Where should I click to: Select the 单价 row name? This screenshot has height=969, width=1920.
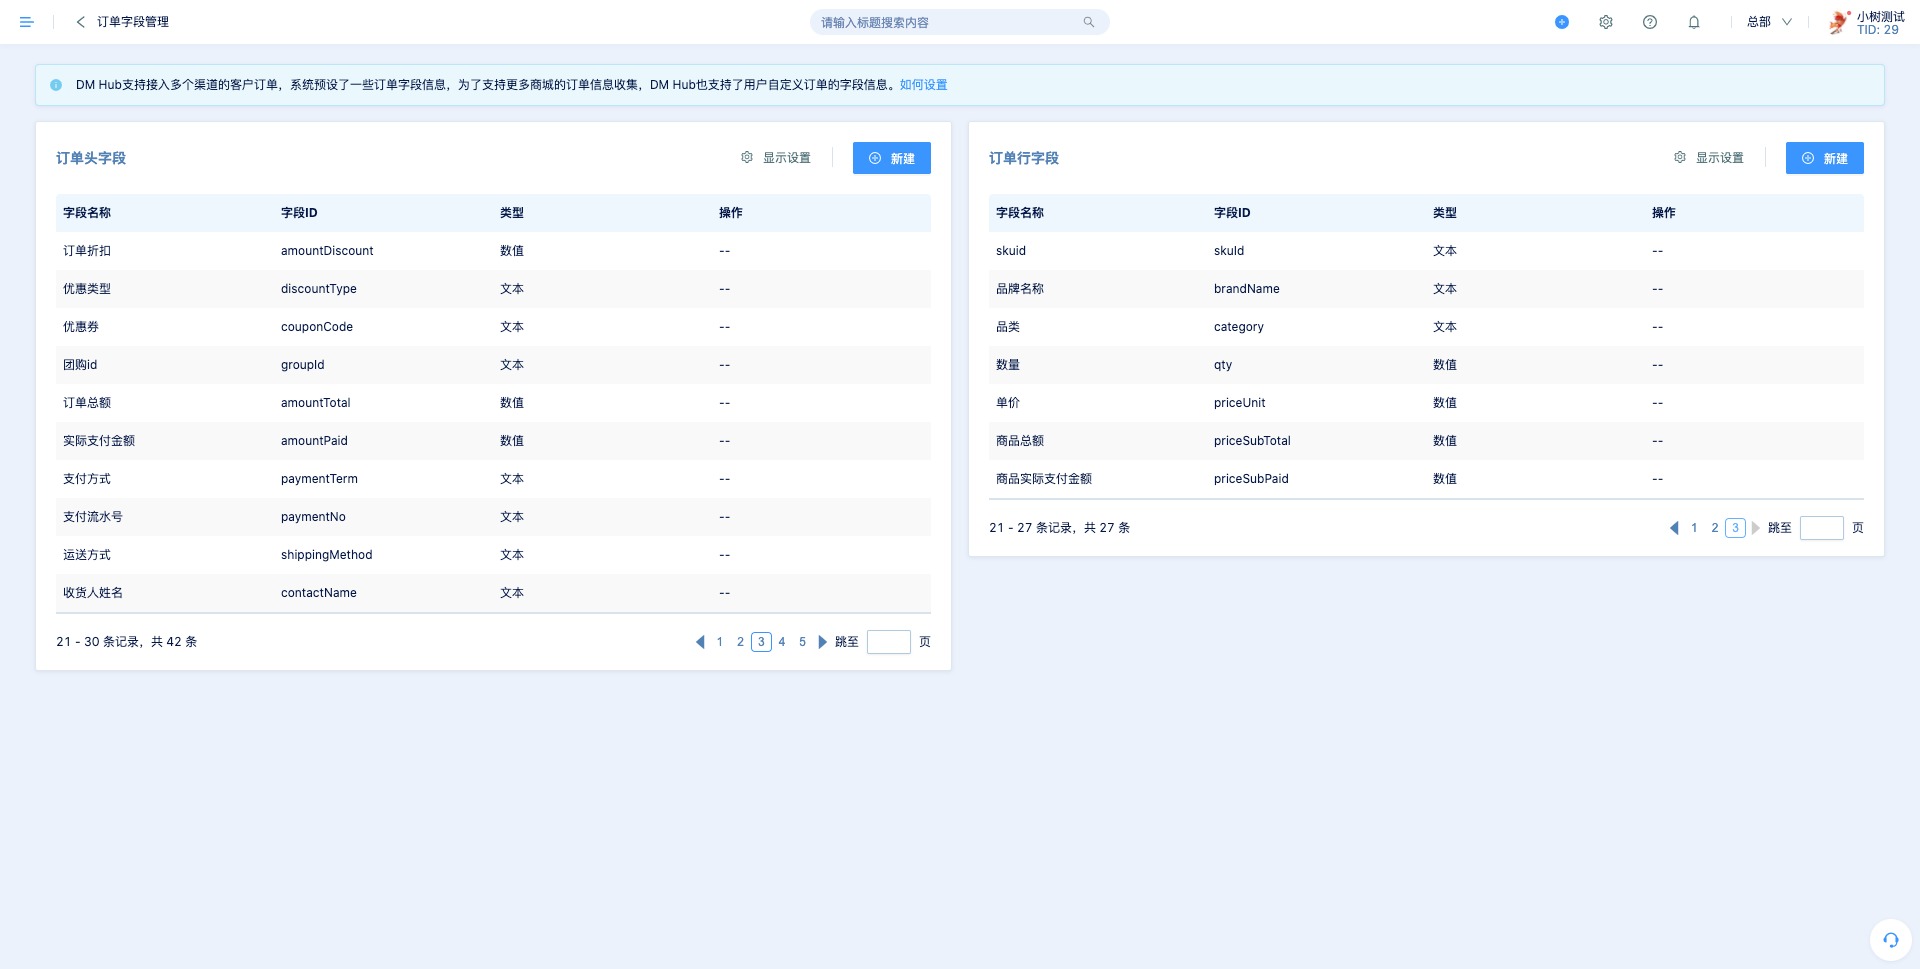tap(1008, 403)
